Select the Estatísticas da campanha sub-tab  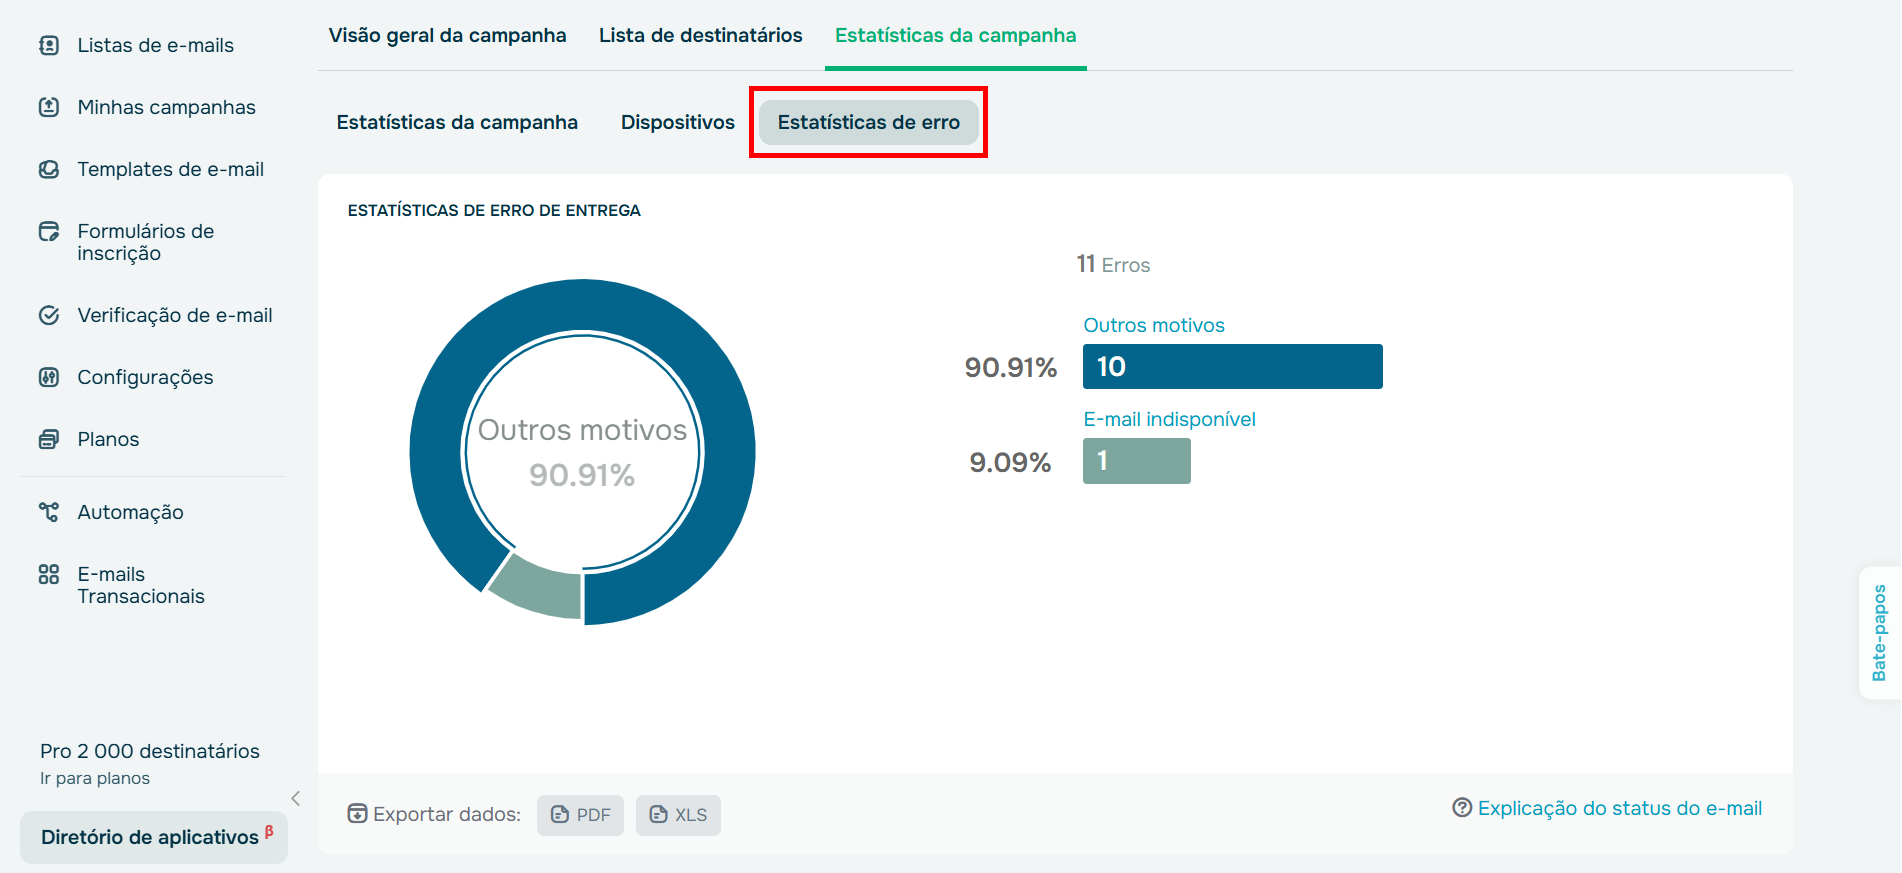click(457, 122)
